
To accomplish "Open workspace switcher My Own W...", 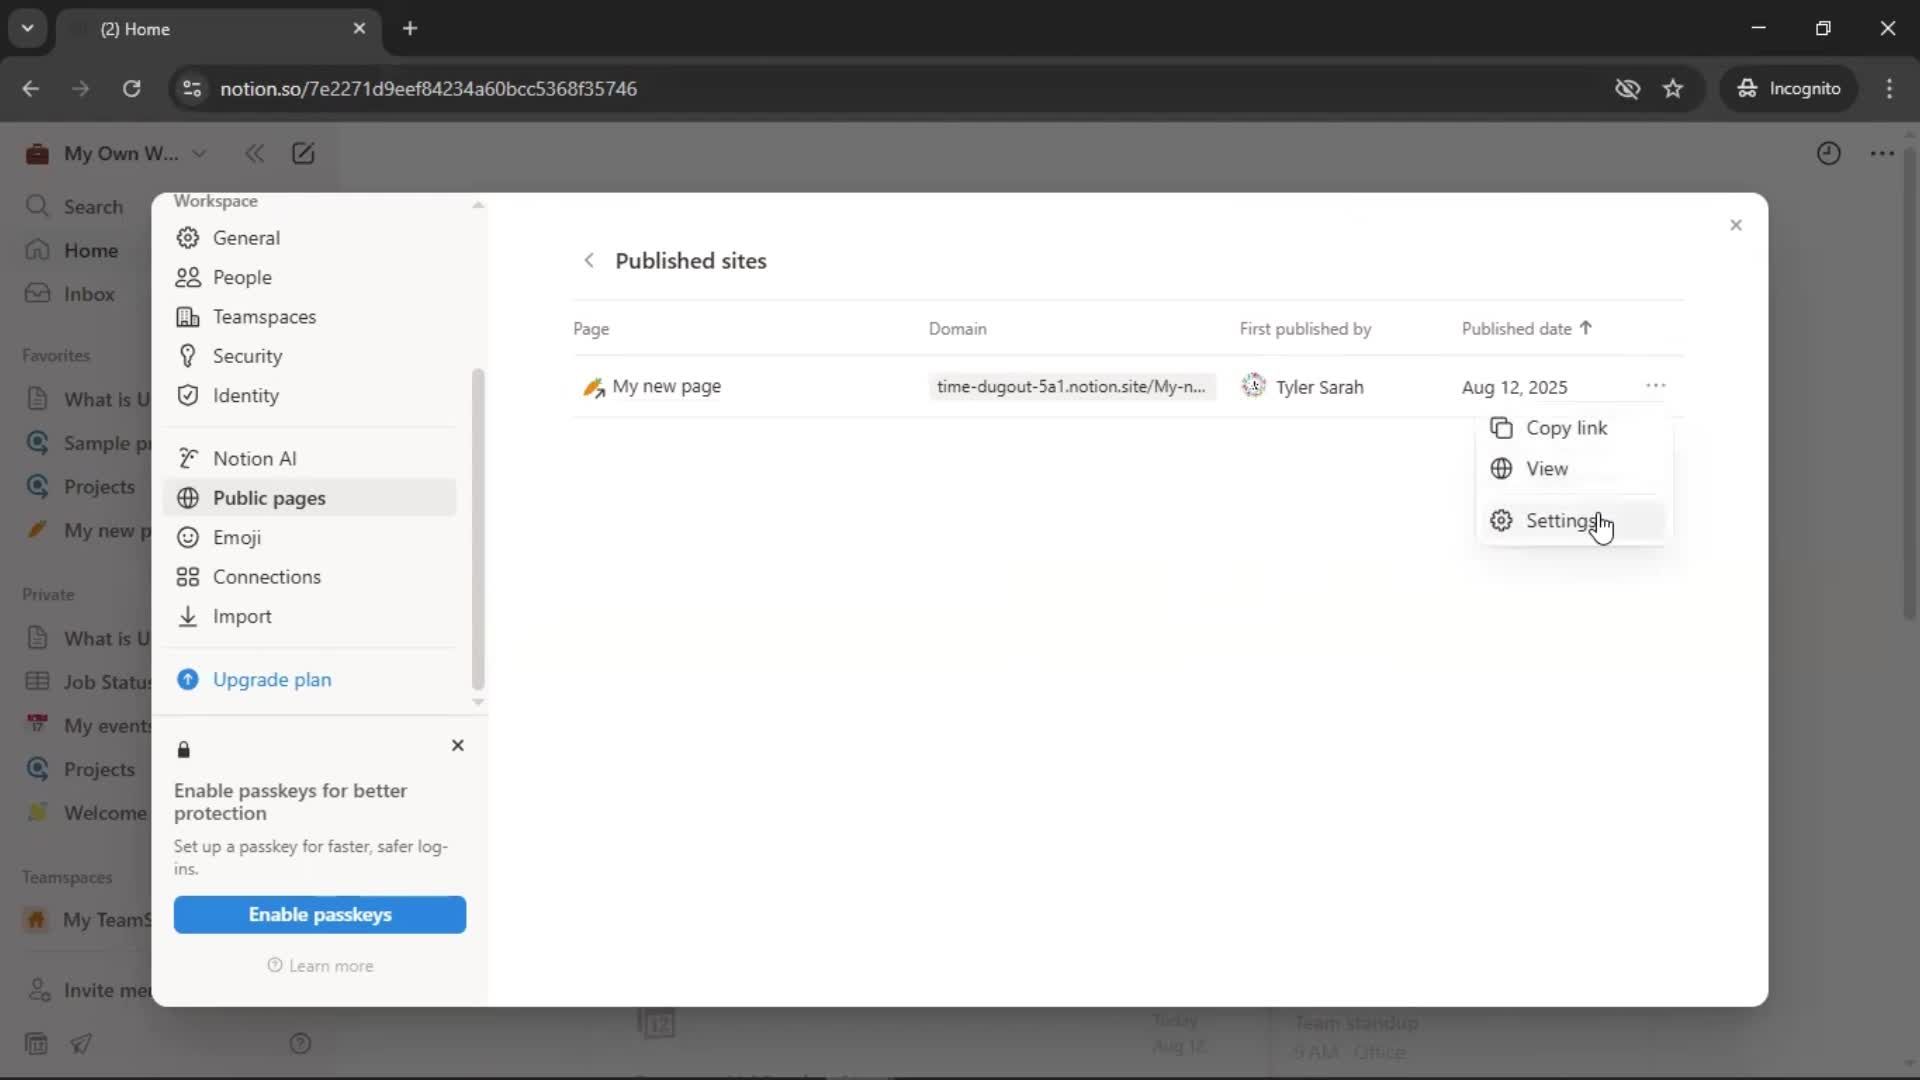I will tap(118, 154).
